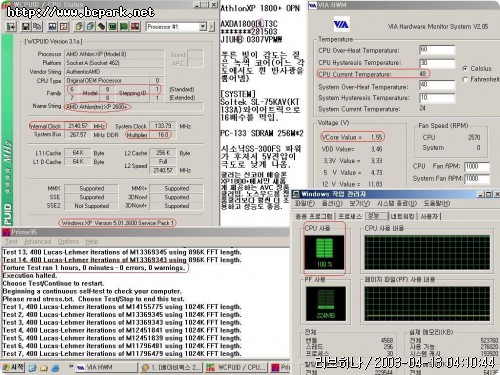Screen dimensions: 500x375
Task: Click the next-processor arrow button beside the Processor dropdown
Action: tap(212, 27)
